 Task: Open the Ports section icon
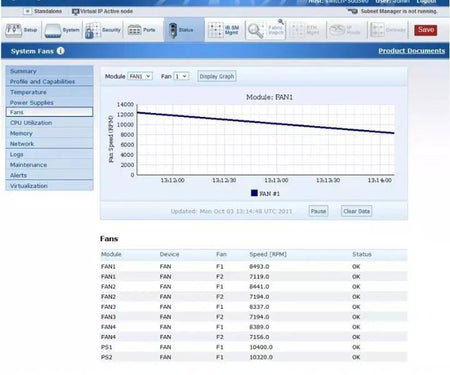[x=134, y=30]
